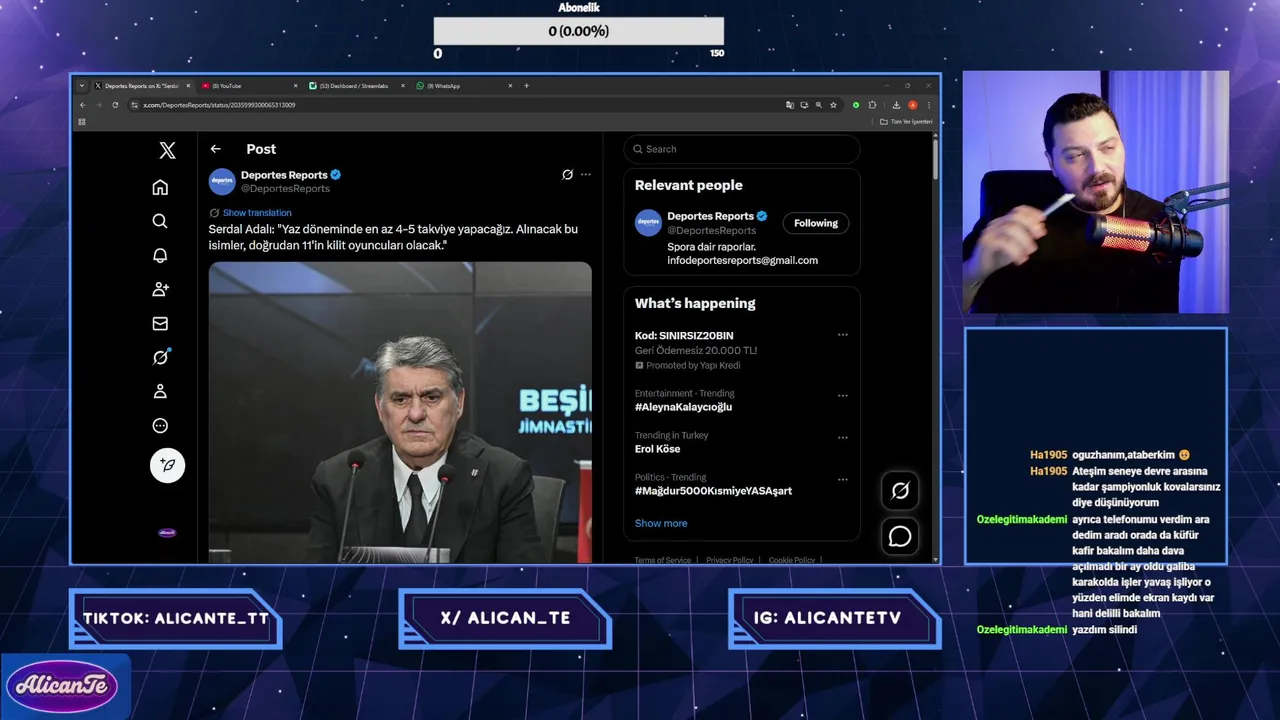
Task: Click Following button for Deportes Reports
Action: (816, 223)
